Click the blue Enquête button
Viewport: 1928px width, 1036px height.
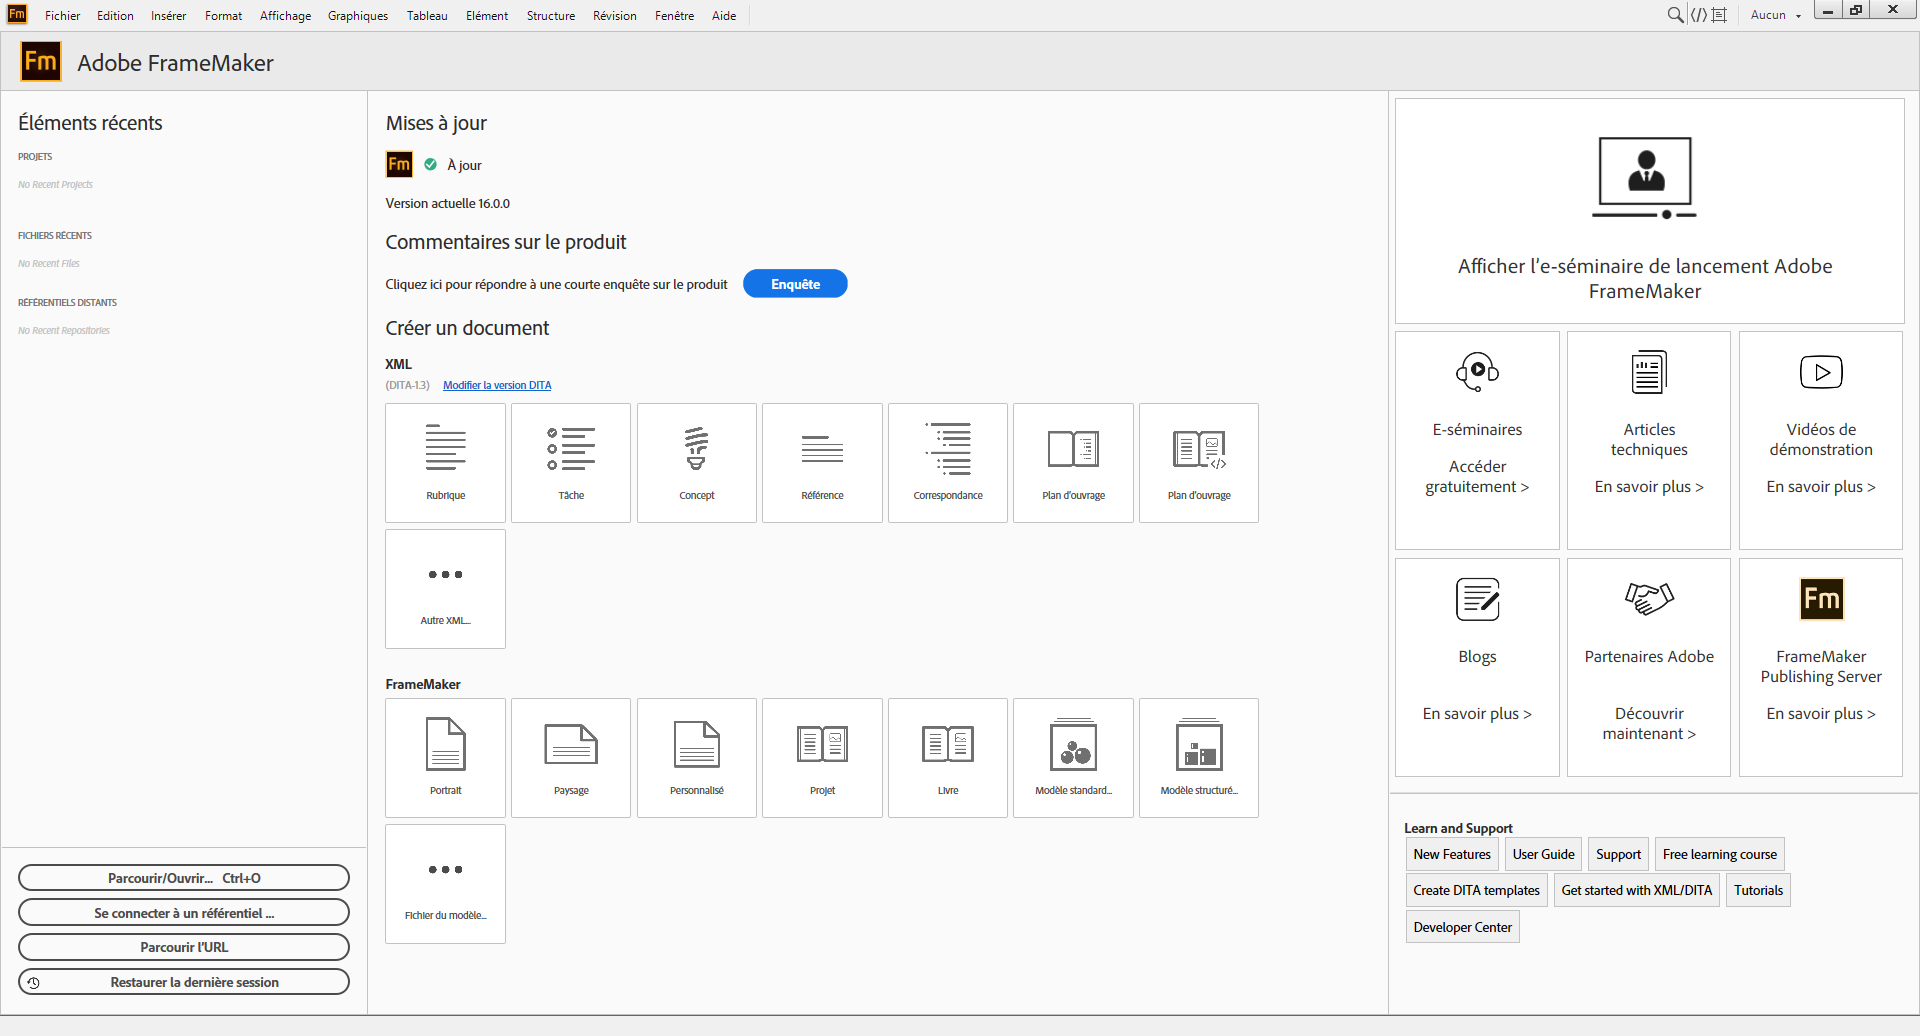[795, 284]
